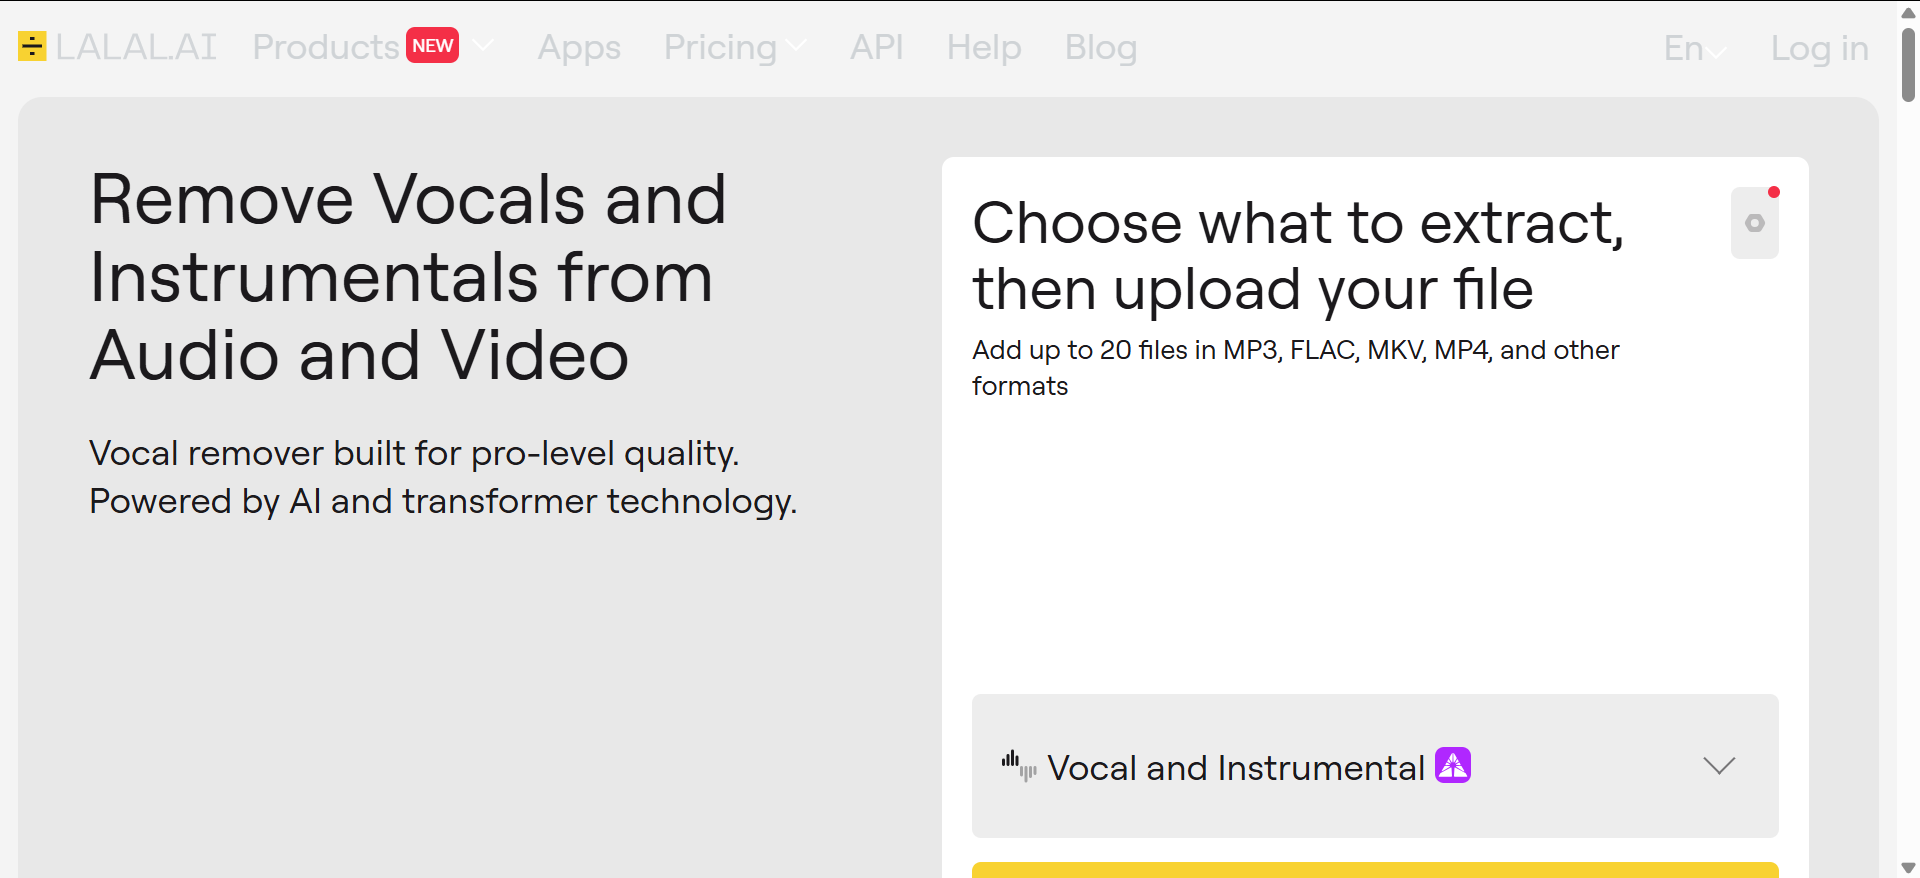Open the Vocal and Instrumental stem dropdown
This screenshot has width=1920, height=878.
point(1375,766)
